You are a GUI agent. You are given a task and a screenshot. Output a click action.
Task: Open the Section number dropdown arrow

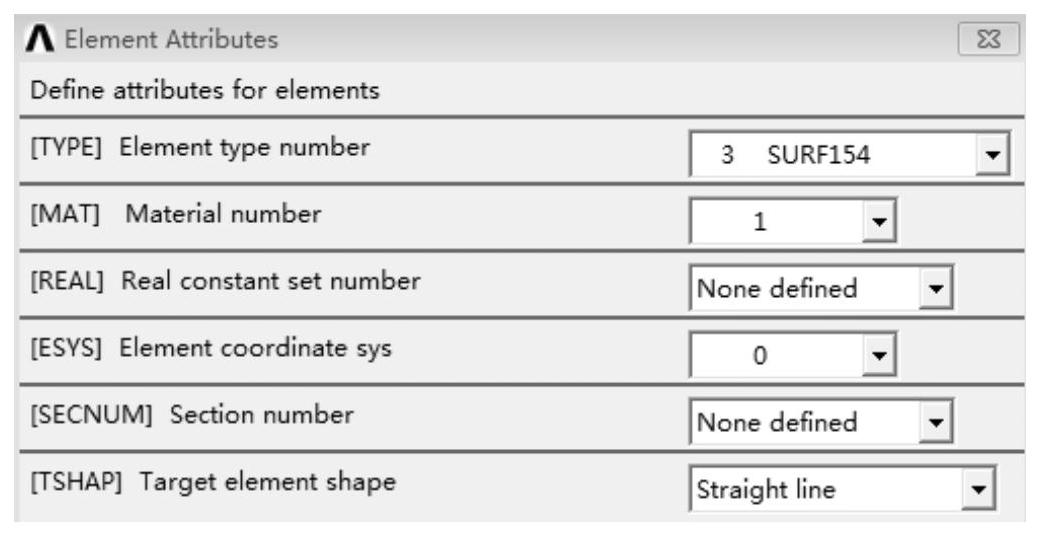(x=934, y=423)
